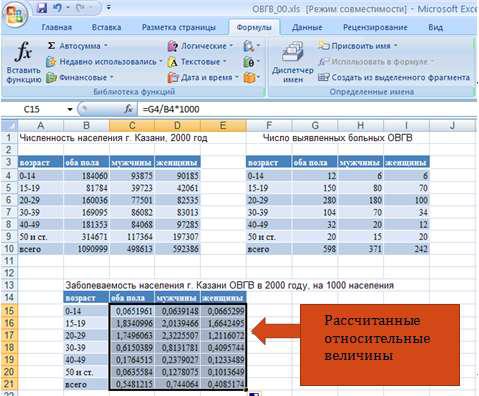Click cell containing 314671
This screenshot has width=479, height=396.
(x=86, y=237)
